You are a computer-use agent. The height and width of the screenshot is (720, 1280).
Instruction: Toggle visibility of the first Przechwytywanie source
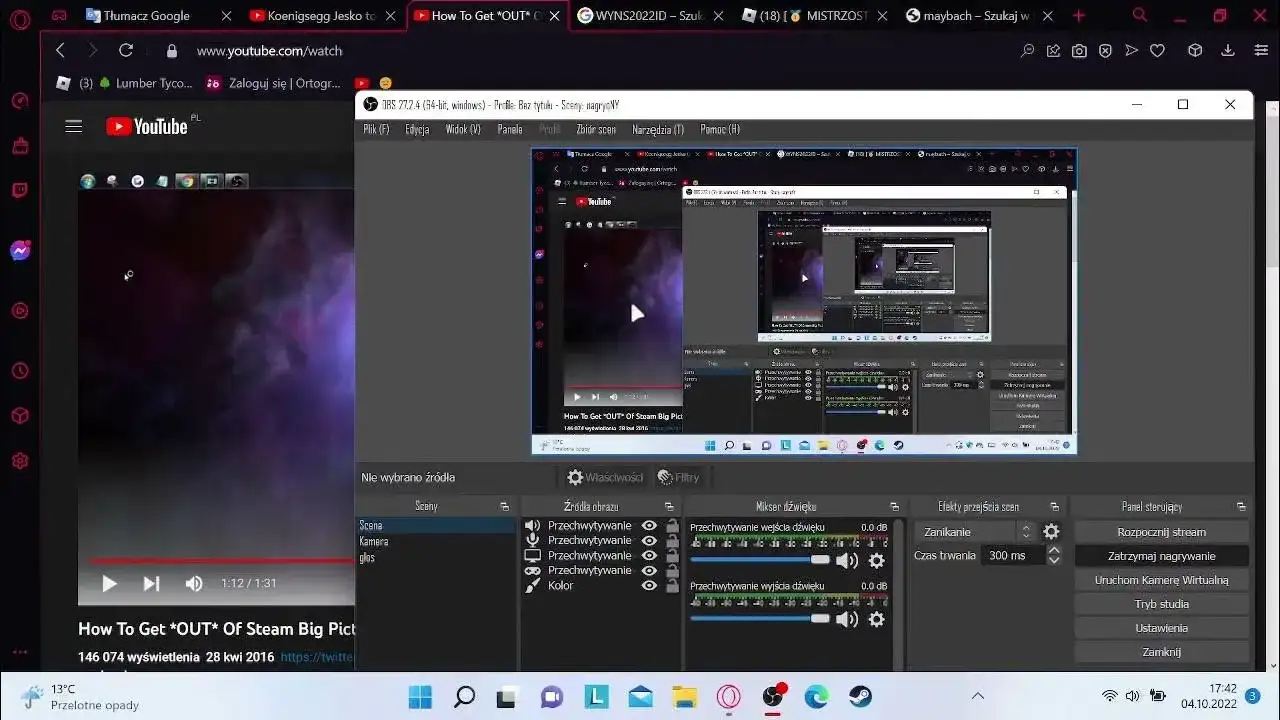pyautogui.click(x=649, y=525)
